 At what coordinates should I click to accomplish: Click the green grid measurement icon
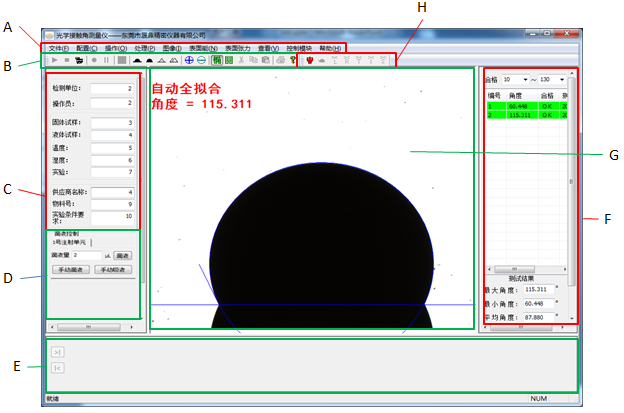coord(219,60)
